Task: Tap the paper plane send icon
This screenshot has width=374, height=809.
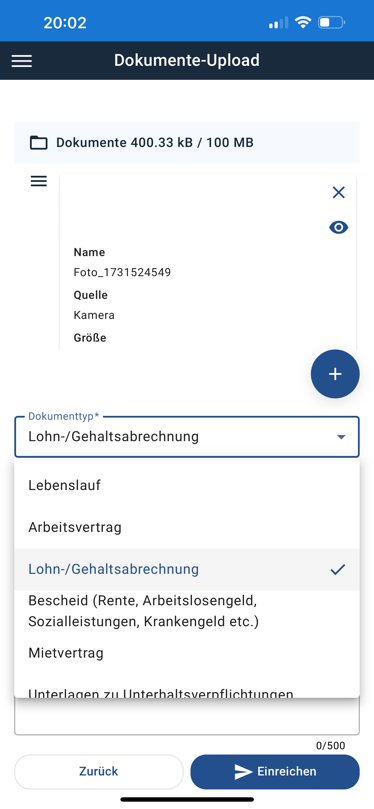Action: [x=242, y=771]
